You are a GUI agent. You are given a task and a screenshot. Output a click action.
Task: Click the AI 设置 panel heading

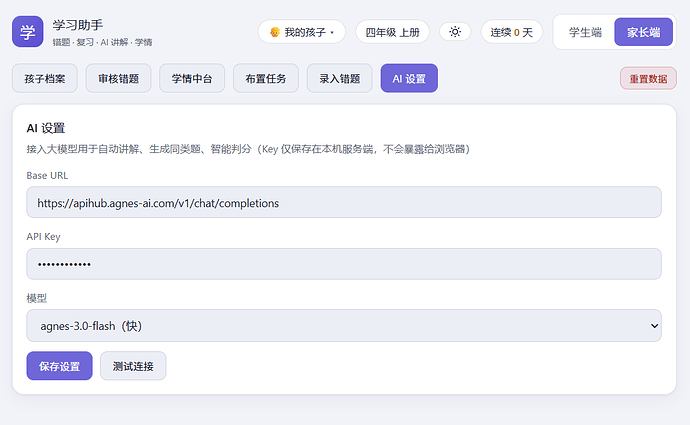click(46, 128)
